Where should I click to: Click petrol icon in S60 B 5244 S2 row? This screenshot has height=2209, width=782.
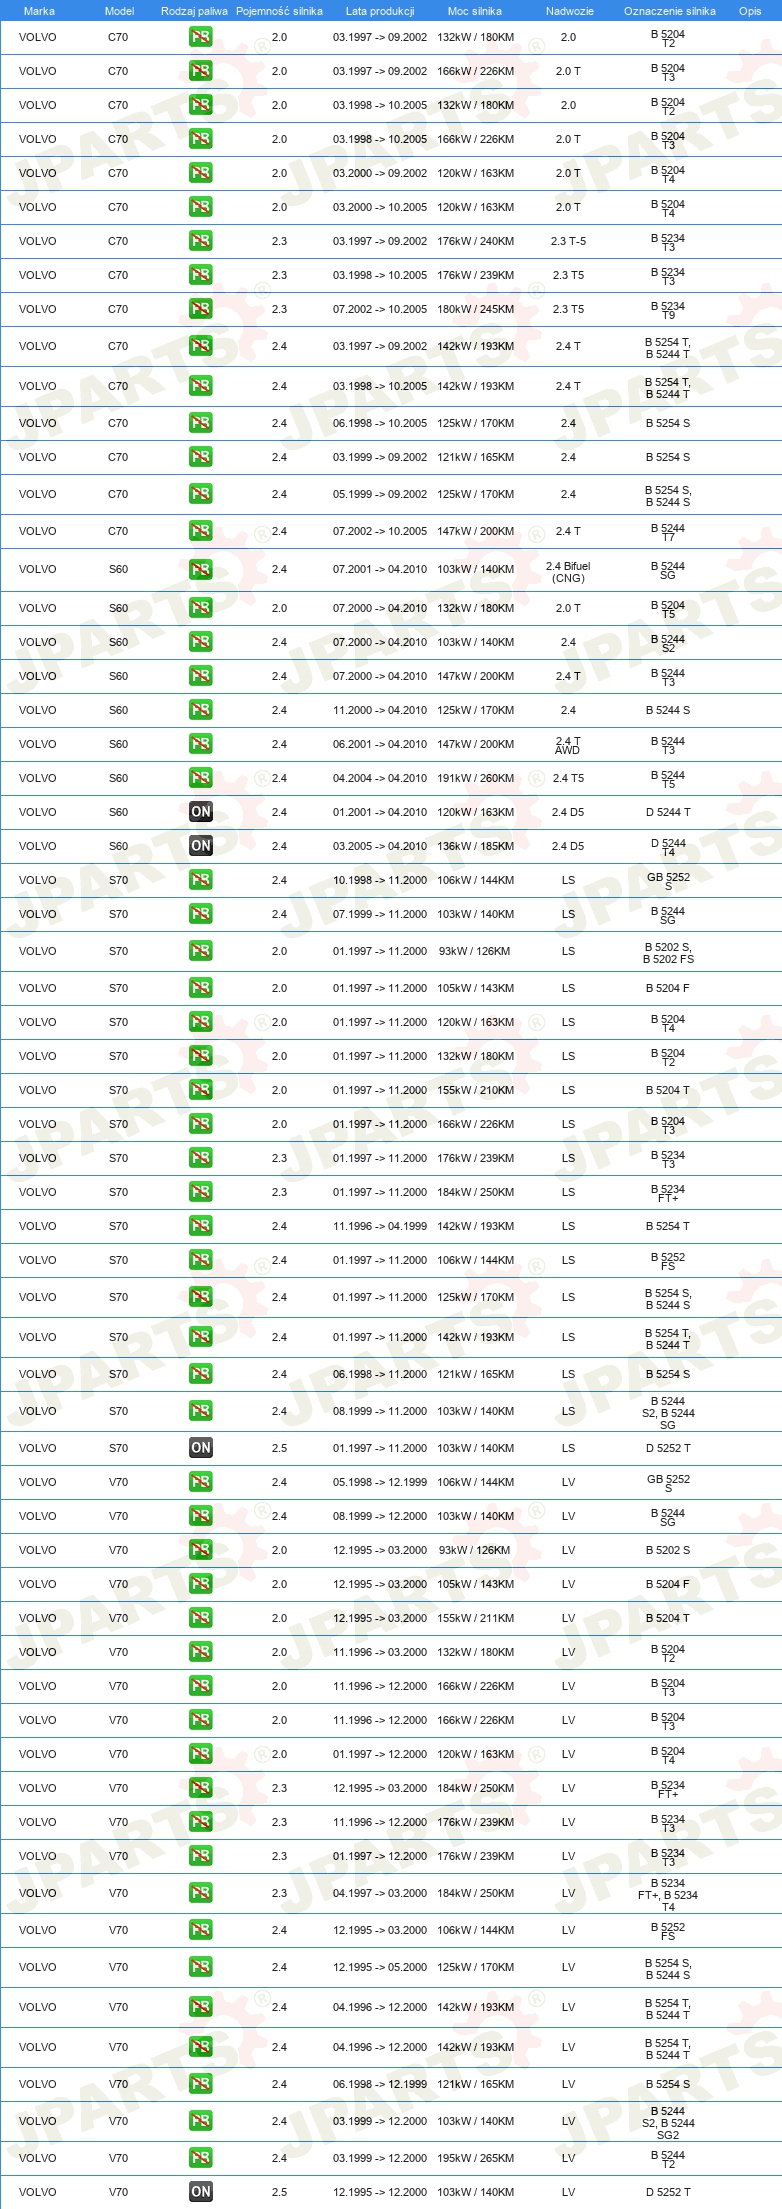coord(200,642)
